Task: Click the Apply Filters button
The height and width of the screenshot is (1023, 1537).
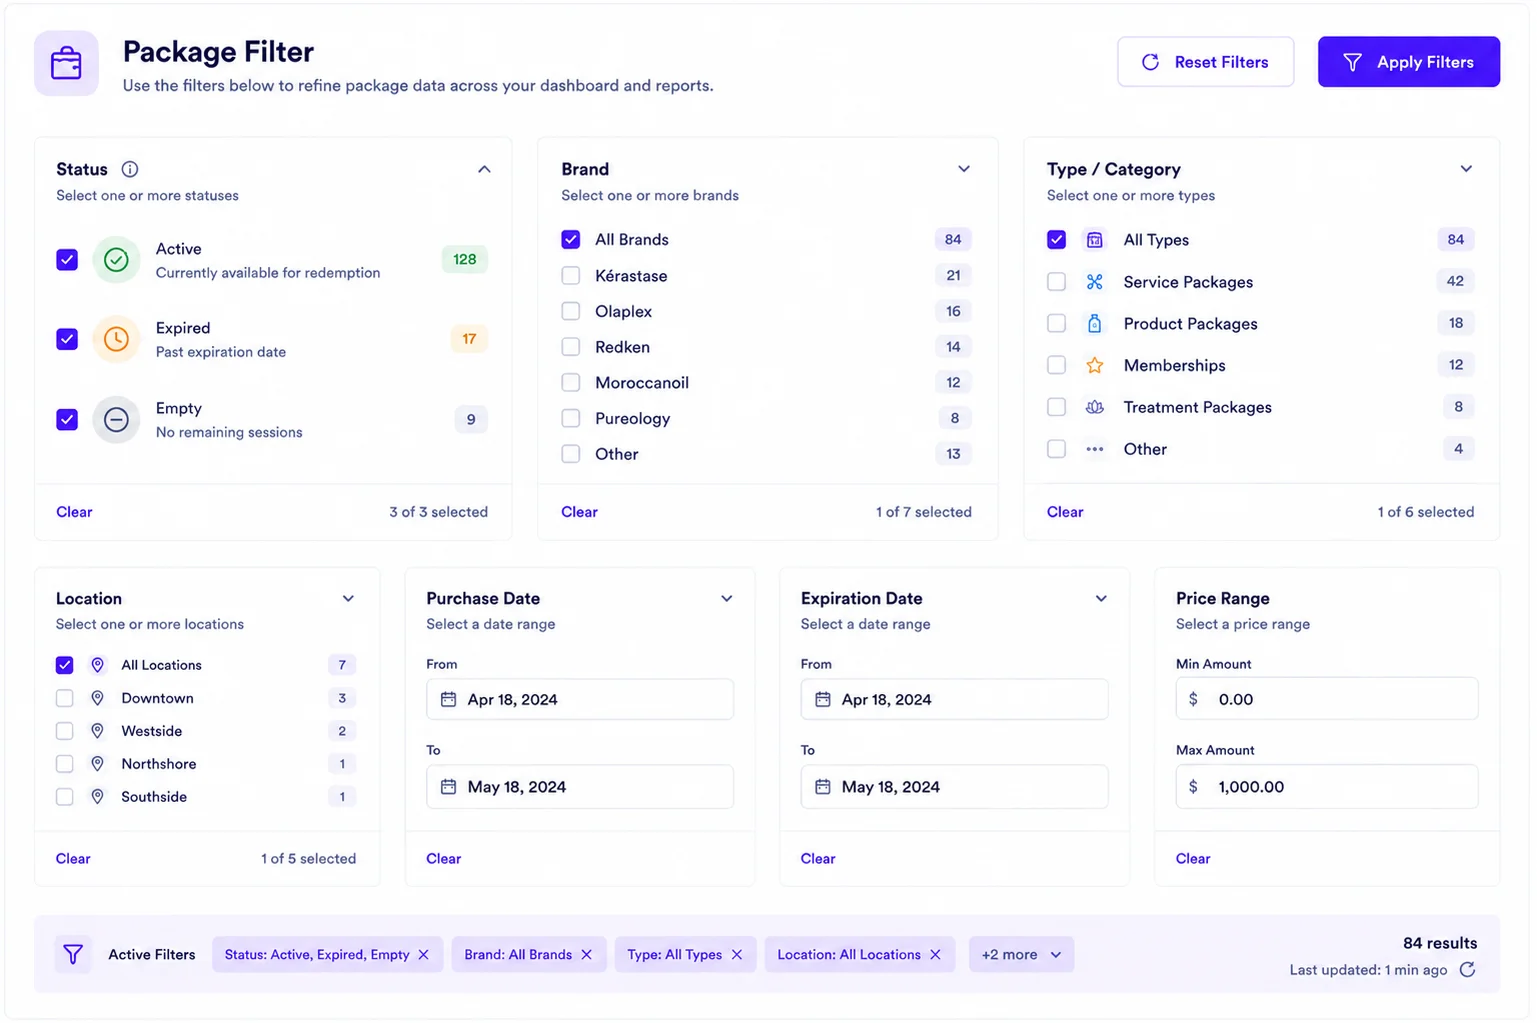Action: pos(1409,62)
